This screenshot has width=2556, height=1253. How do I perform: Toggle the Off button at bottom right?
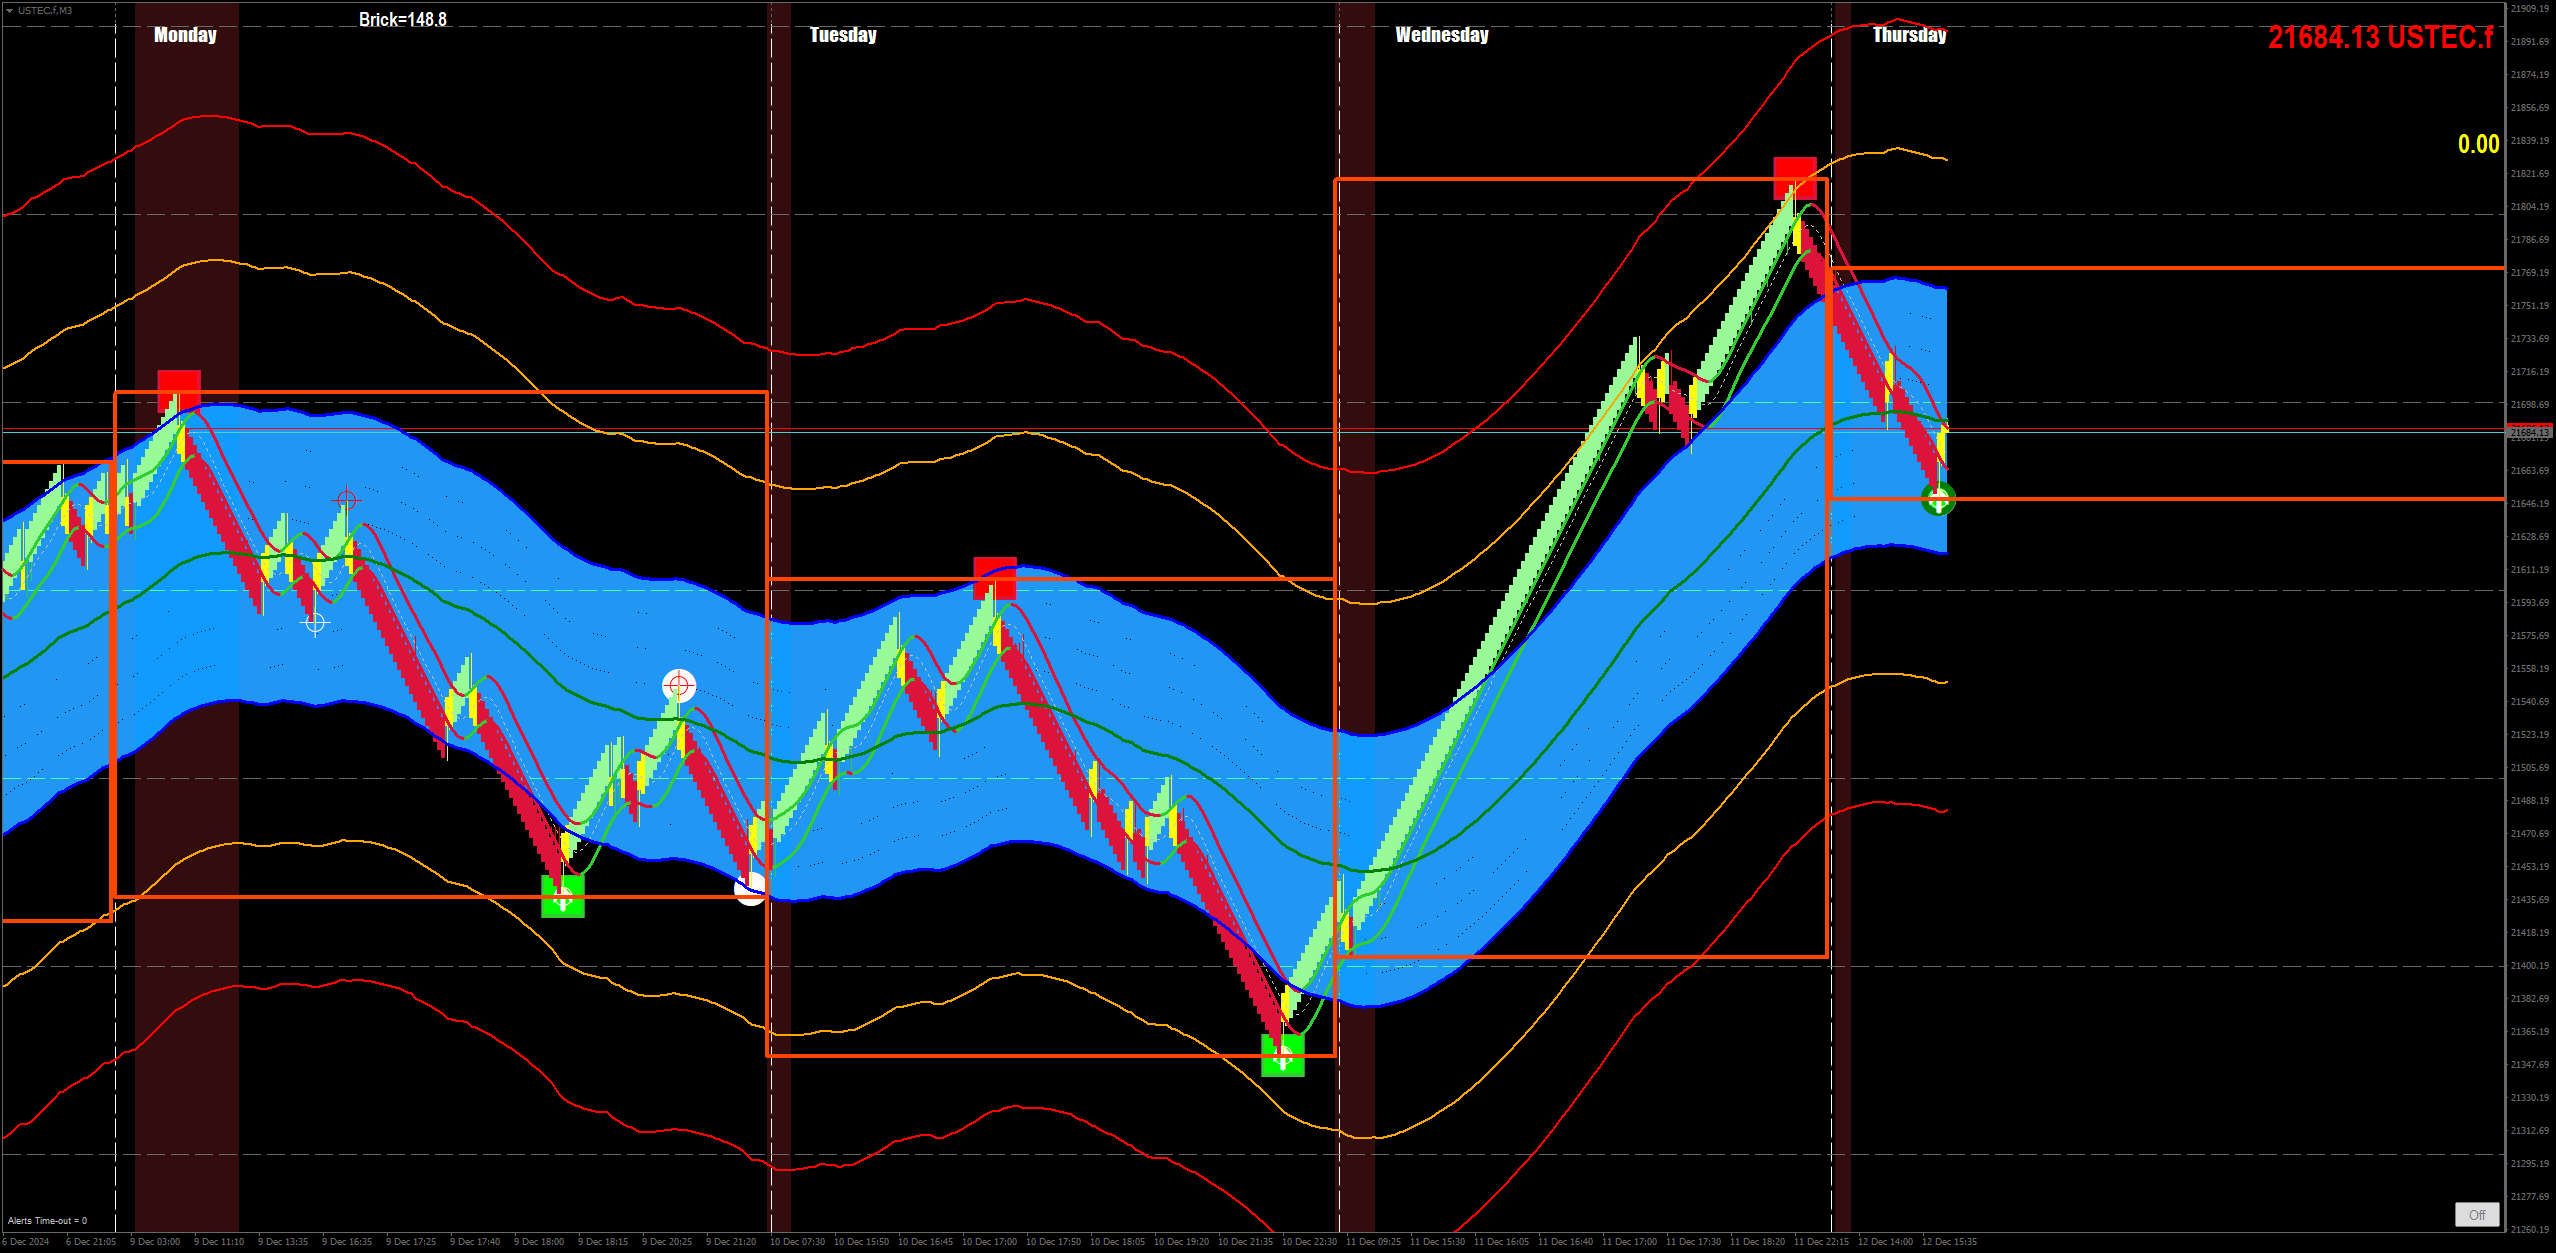[2476, 1214]
